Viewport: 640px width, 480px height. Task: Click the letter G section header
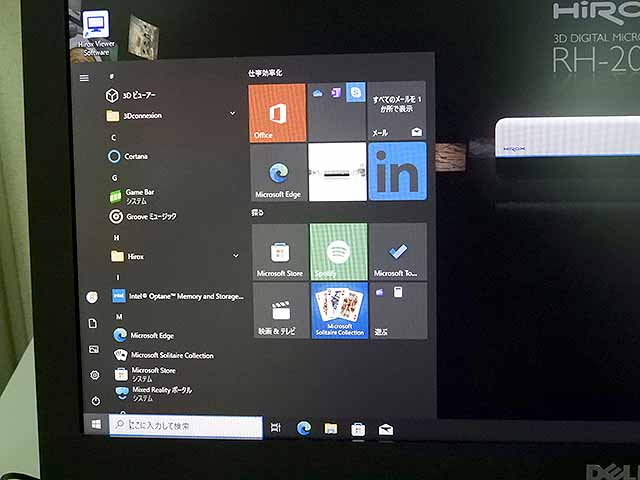click(114, 178)
